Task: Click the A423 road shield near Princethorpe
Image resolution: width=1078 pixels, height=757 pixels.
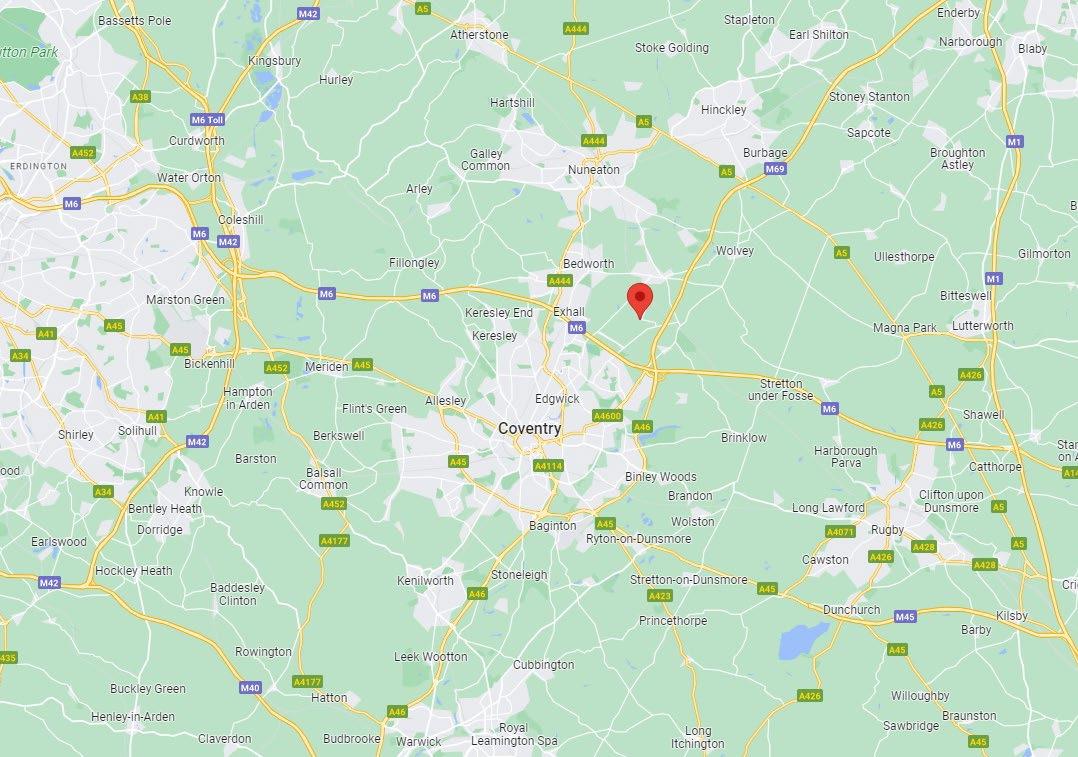Action: [x=660, y=596]
